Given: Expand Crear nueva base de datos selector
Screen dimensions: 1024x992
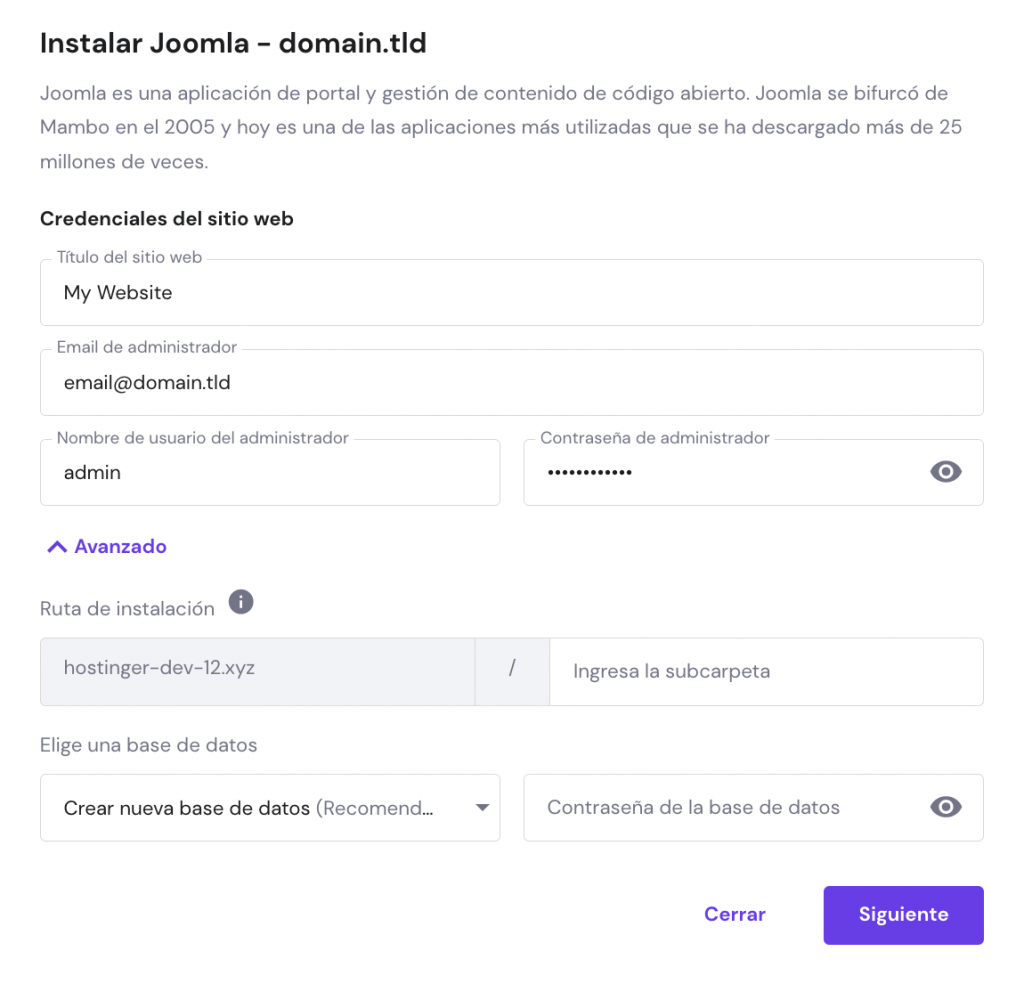Looking at the screenshot, I should tap(270, 807).
